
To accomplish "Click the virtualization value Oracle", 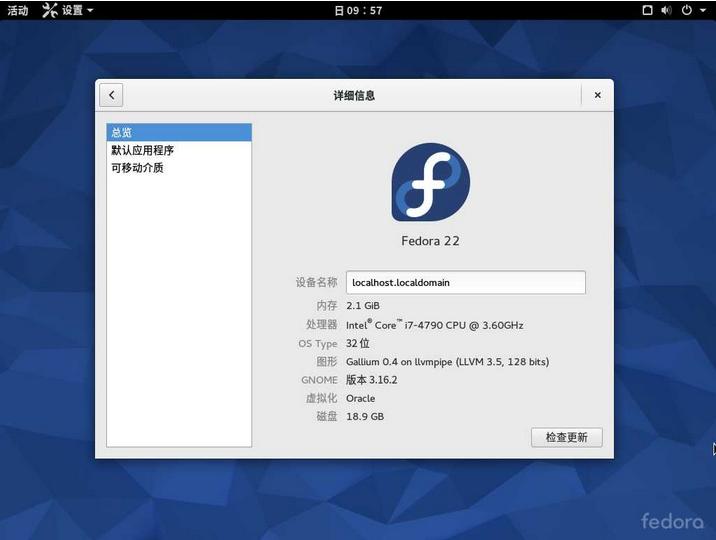I will click(361, 398).
